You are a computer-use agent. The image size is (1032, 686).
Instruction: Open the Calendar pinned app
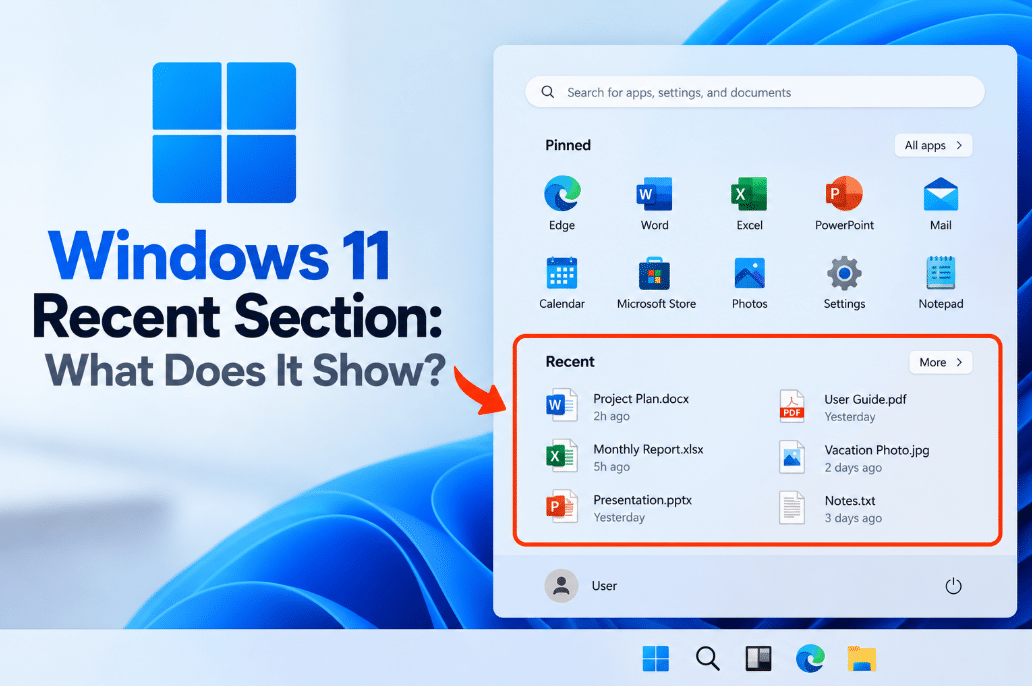561,273
